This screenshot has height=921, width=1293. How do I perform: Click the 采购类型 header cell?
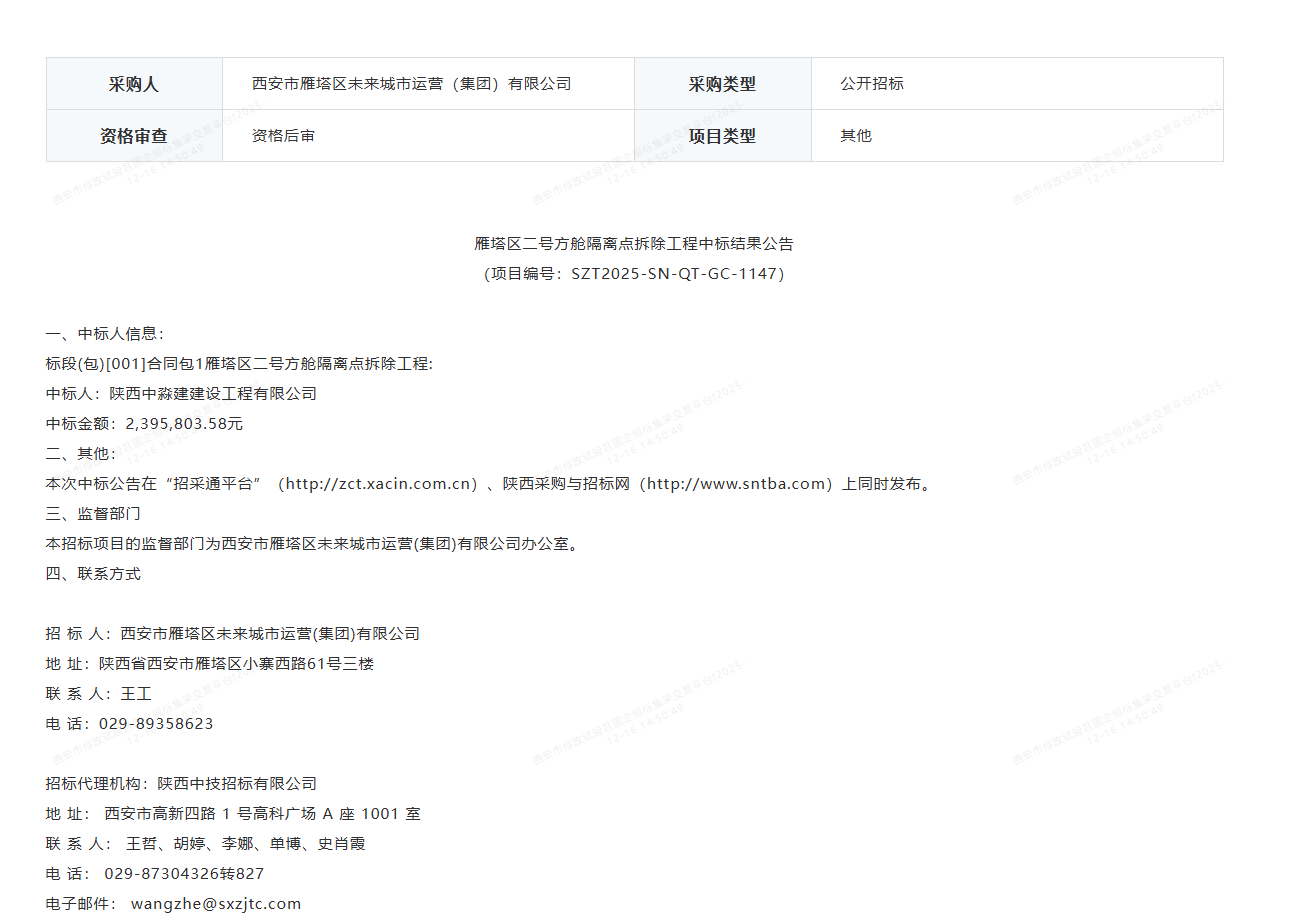pyautogui.click(x=722, y=84)
